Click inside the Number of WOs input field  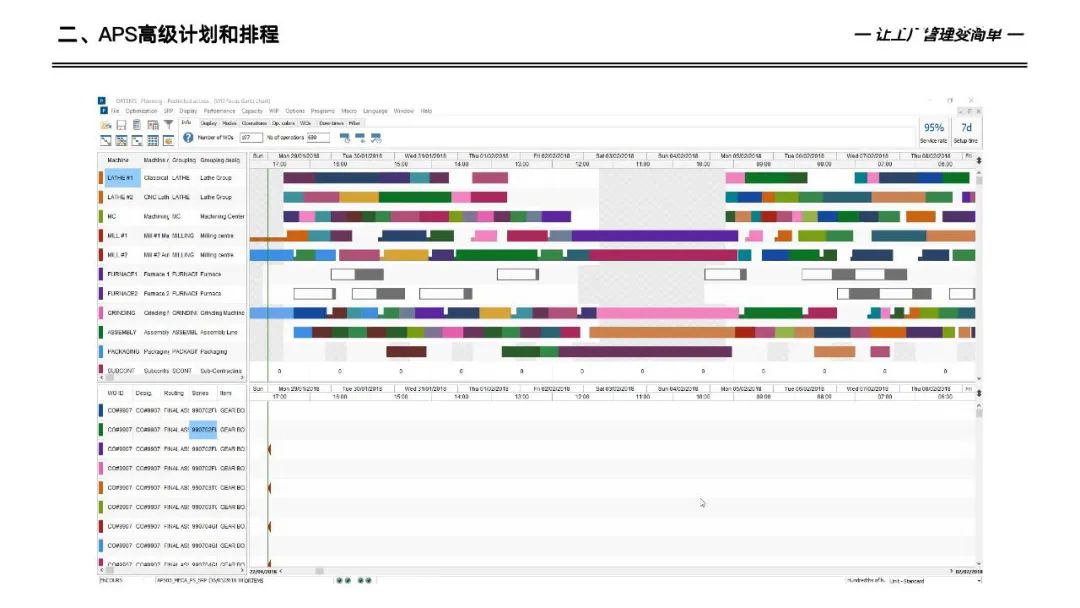point(252,136)
